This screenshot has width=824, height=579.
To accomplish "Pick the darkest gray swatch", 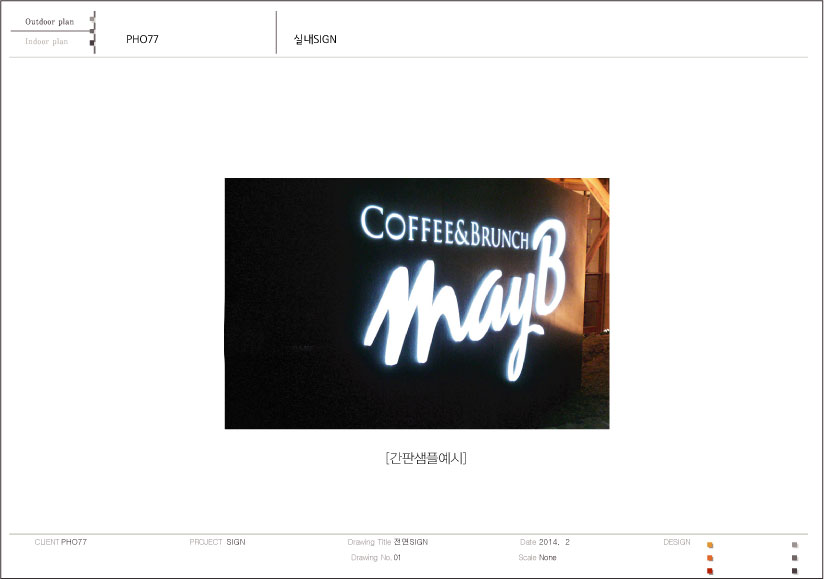I will (x=795, y=571).
